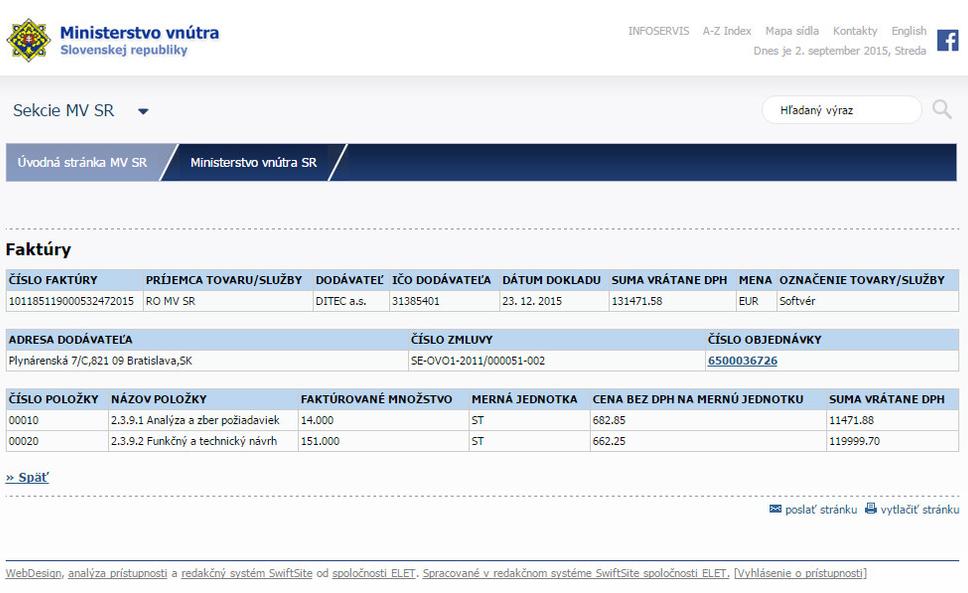Open Spracované v redakčnom systéme SwiftSite link
968x593 pixels.
pos(575,573)
